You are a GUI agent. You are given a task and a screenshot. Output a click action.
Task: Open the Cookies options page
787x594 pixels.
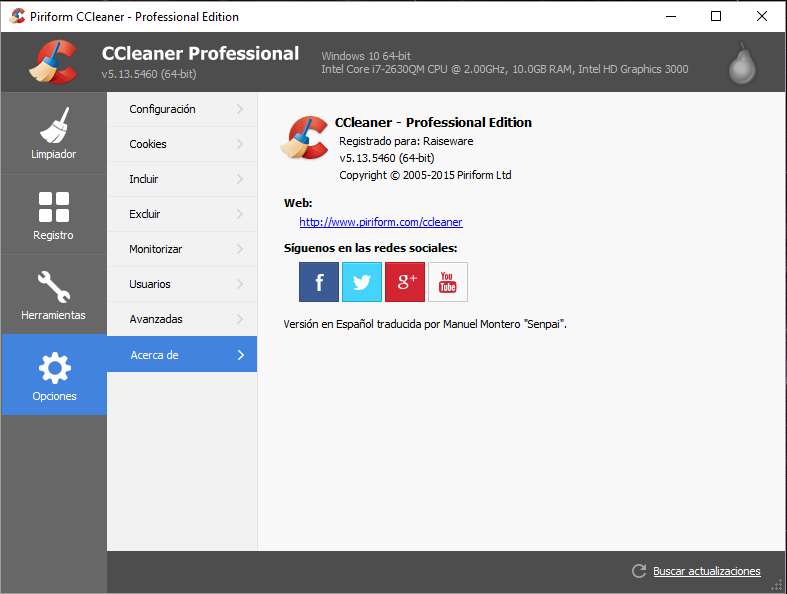click(182, 144)
